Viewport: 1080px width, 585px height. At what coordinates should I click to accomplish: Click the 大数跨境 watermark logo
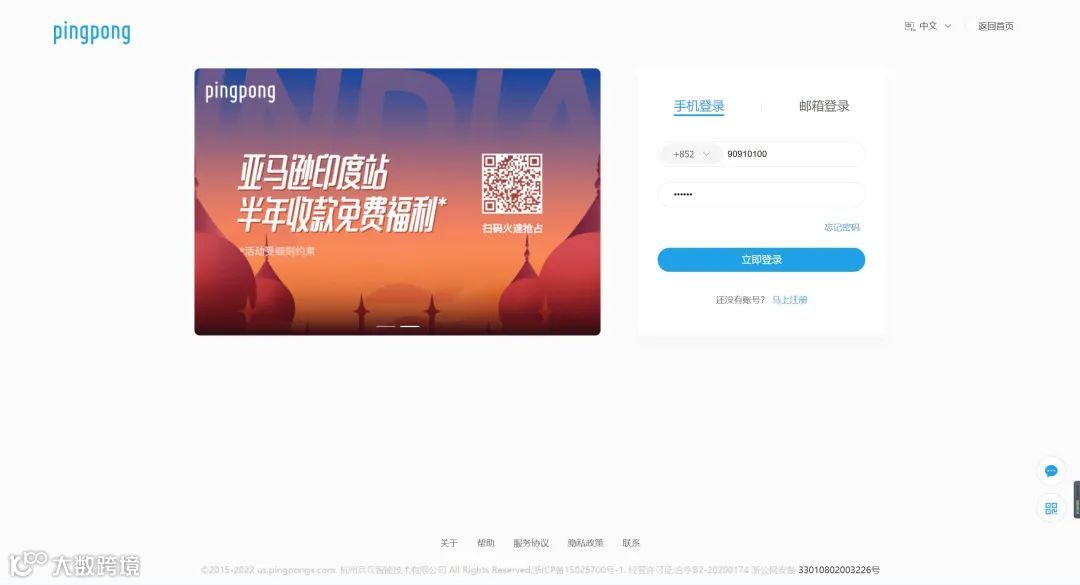click(74, 564)
